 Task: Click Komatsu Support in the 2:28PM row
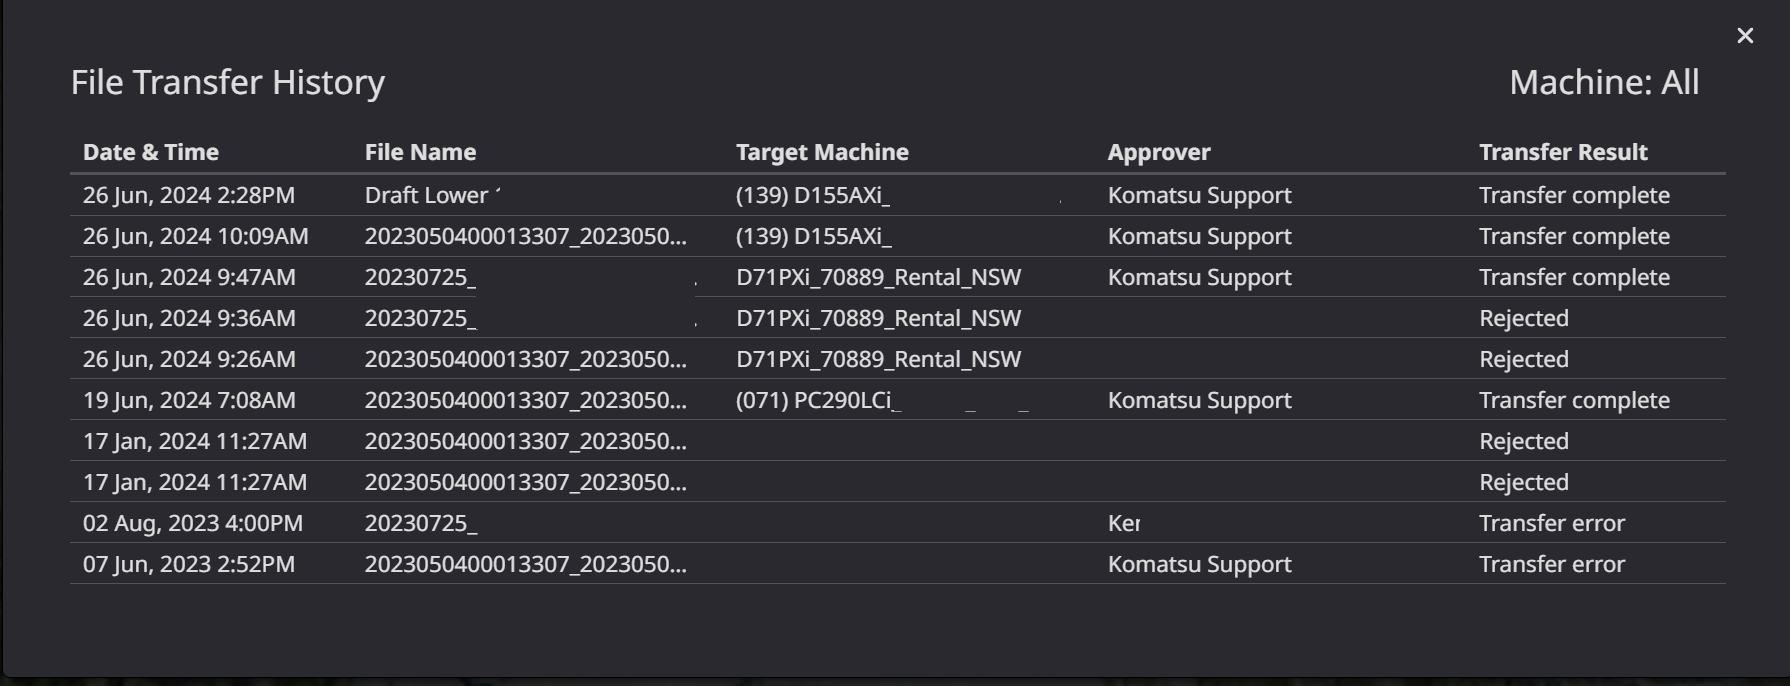pos(1200,195)
